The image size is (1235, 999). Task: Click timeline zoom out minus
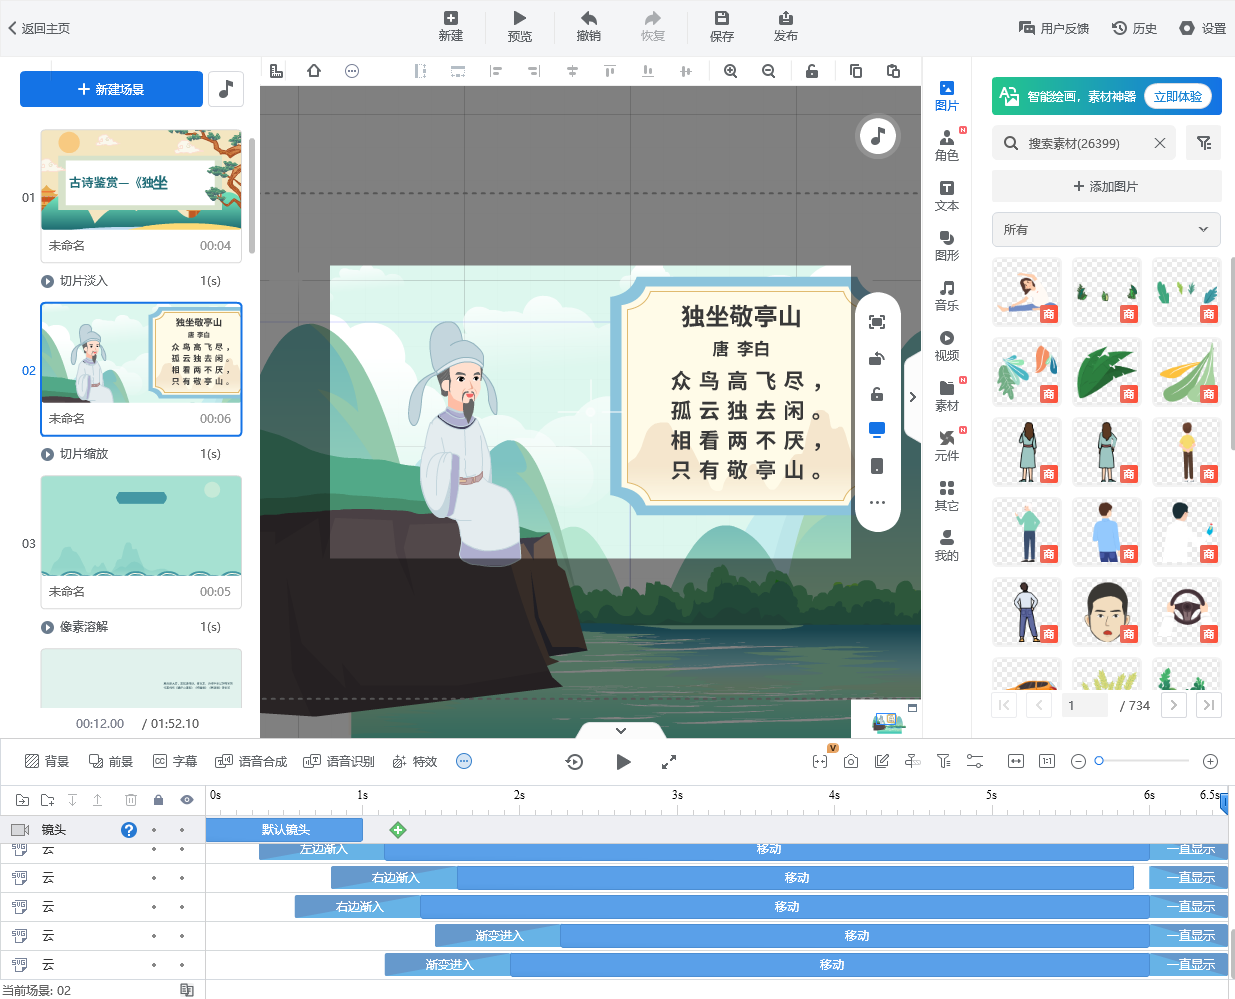coord(1078,762)
